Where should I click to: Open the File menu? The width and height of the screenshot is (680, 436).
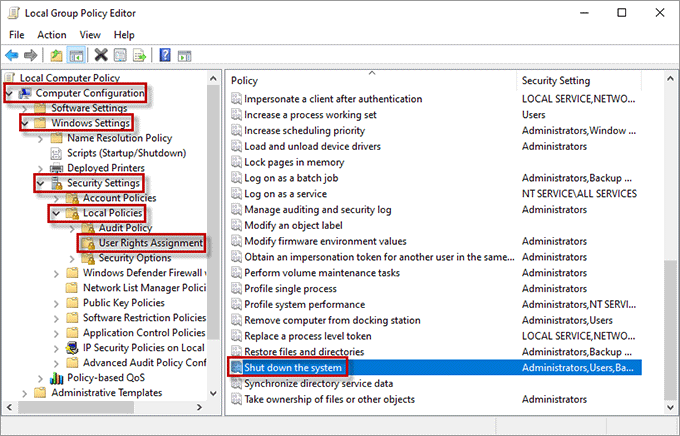16,35
